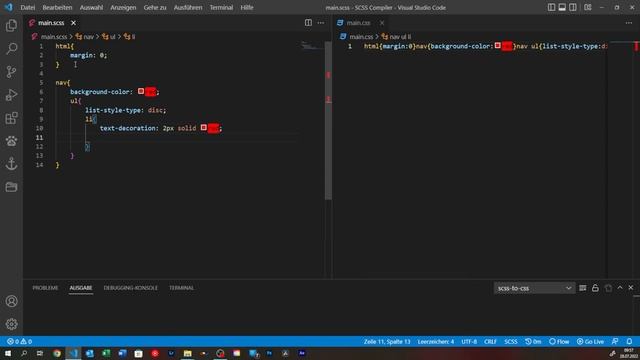The width and height of the screenshot is (640, 360).
Task: Open the feedback icon in status bar
Action: pos(615,342)
